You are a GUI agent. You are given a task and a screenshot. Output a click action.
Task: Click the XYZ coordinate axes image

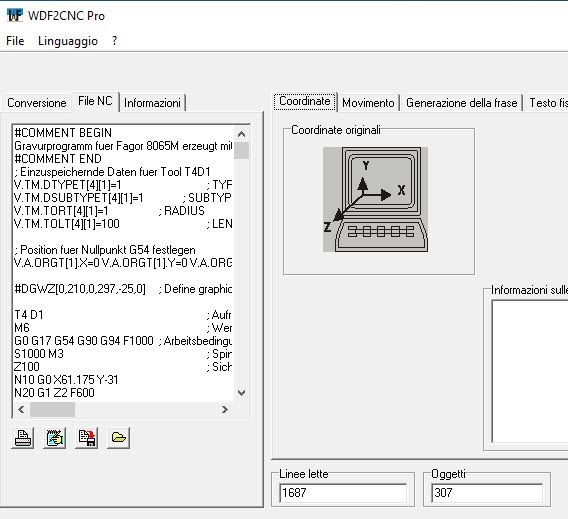(375, 199)
